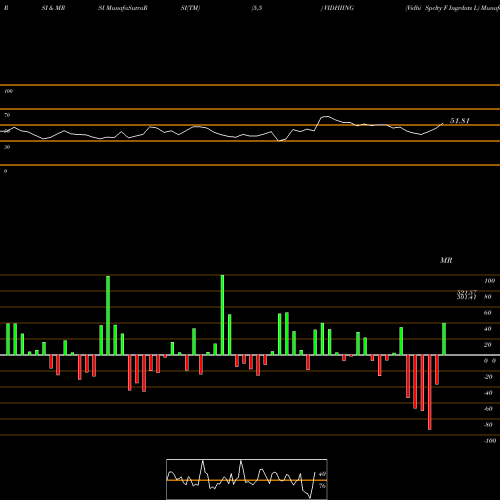Image resolution: width=500 pixels, height=500 pixels.
Task: Click the MR axis label 80
Action: click(488, 297)
